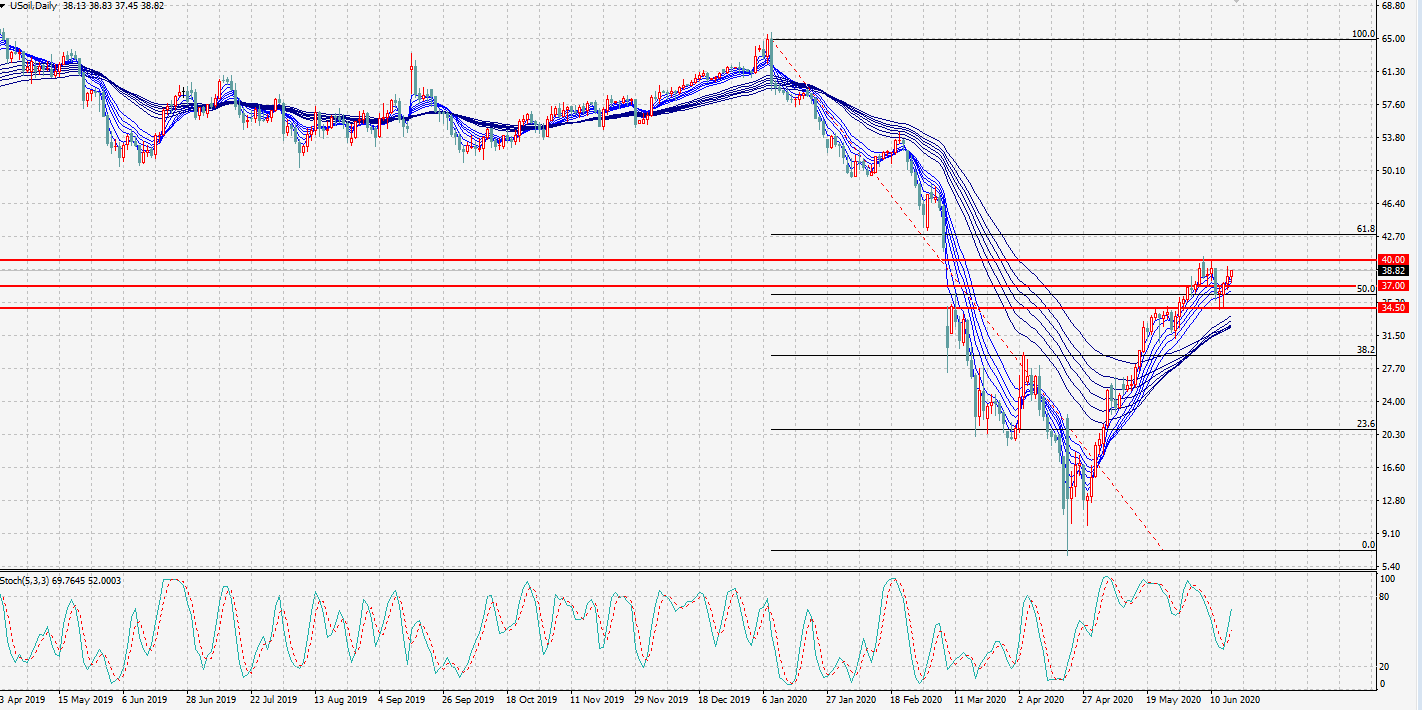Viewport: 1422px width, 710px height.
Task: Click the 10 Jun 2020 date label
Action: coord(1235,700)
